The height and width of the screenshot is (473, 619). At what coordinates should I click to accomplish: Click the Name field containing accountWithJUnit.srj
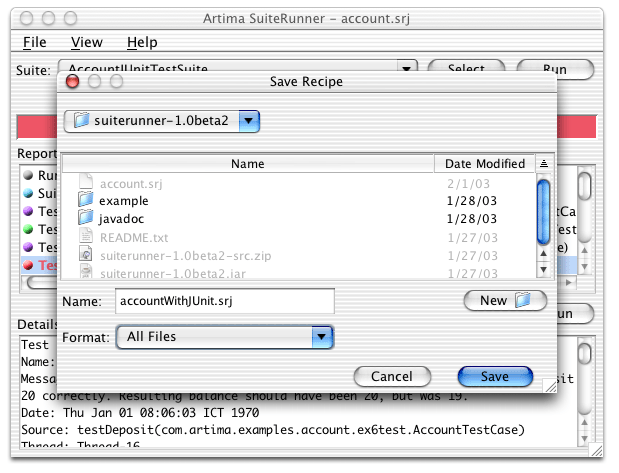225,301
